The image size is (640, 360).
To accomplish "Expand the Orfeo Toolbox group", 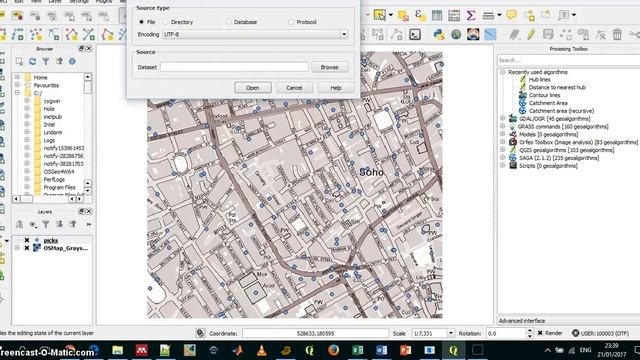I will tap(502, 142).
